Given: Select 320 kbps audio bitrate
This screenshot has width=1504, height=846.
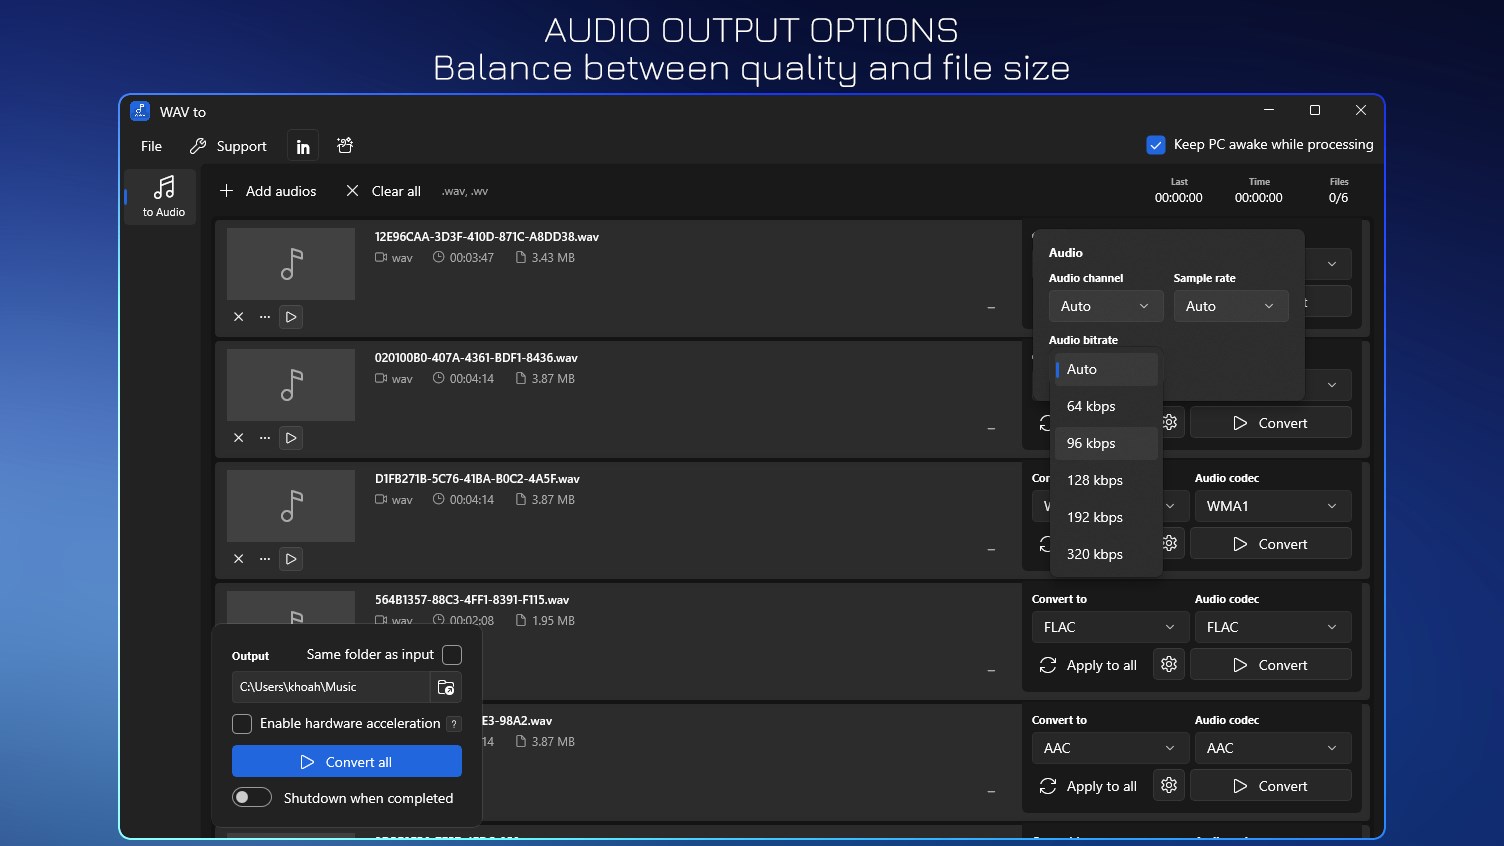Looking at the screenshot, I should [1094, 553].
